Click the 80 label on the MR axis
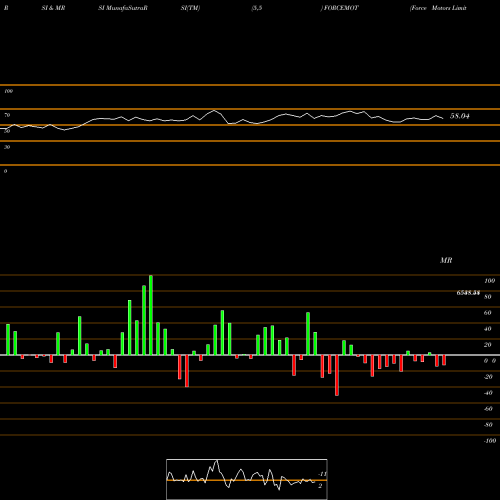 [488, 297]
